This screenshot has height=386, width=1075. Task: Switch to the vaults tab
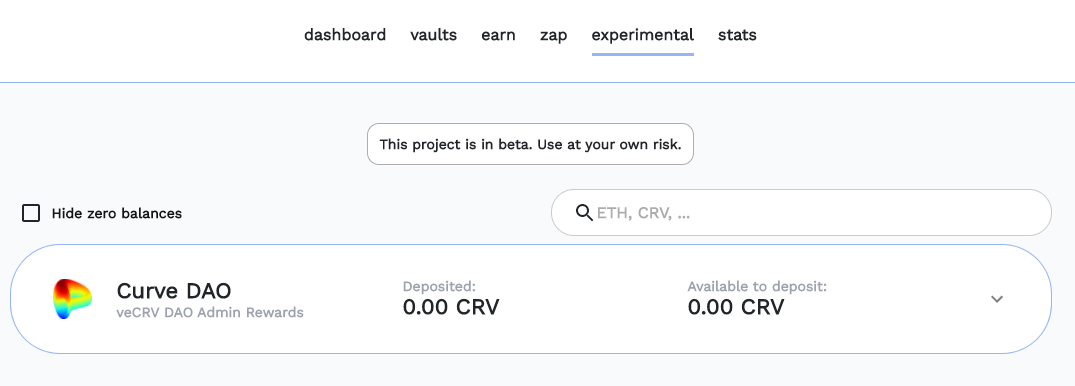433,34
